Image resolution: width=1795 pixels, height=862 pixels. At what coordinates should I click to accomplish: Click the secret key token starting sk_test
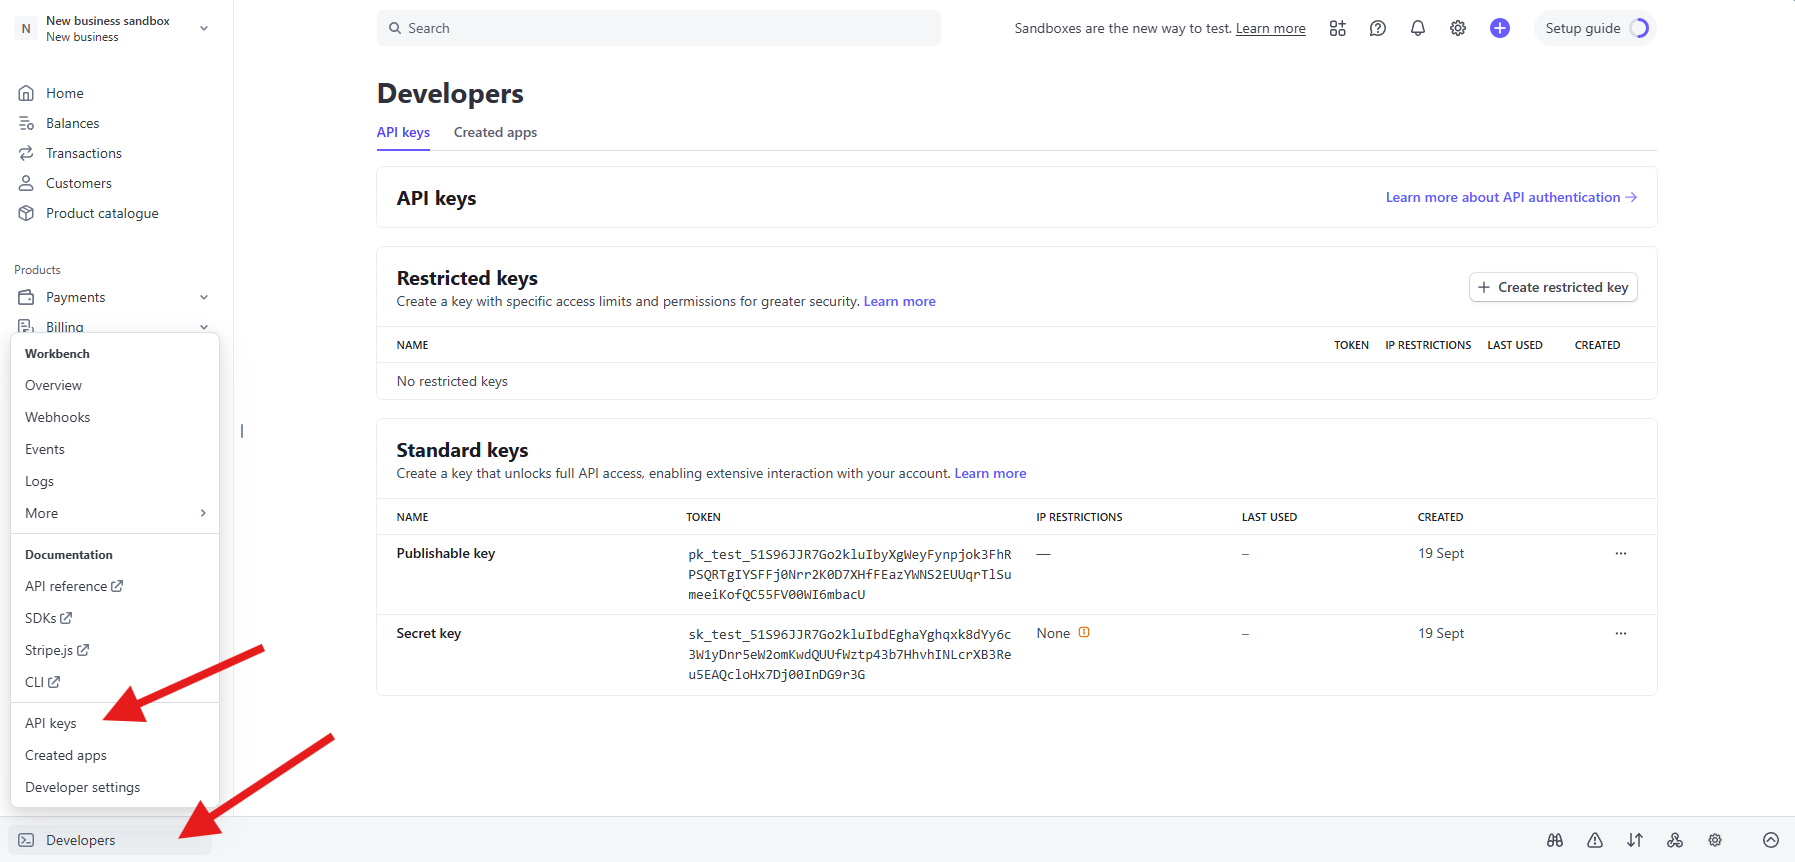pos(850,654)
